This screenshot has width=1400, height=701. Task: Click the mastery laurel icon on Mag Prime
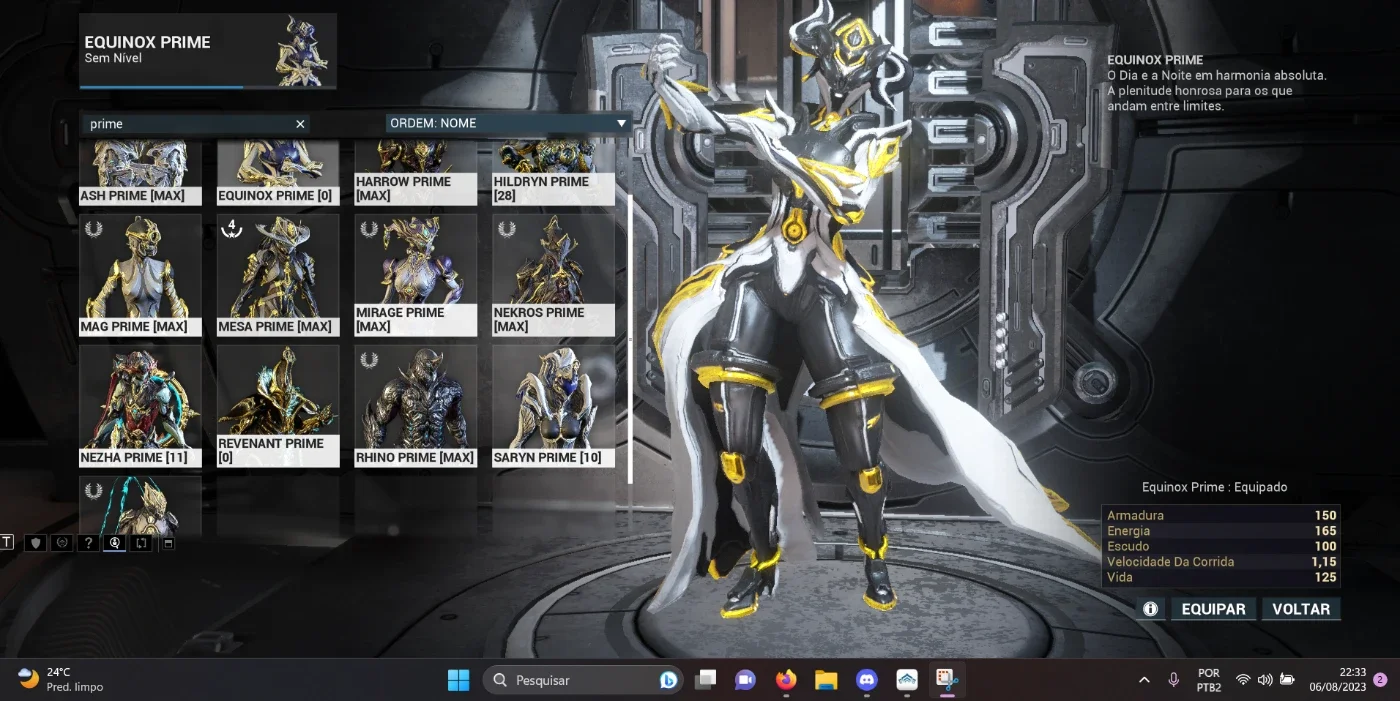tap(94, 229)
